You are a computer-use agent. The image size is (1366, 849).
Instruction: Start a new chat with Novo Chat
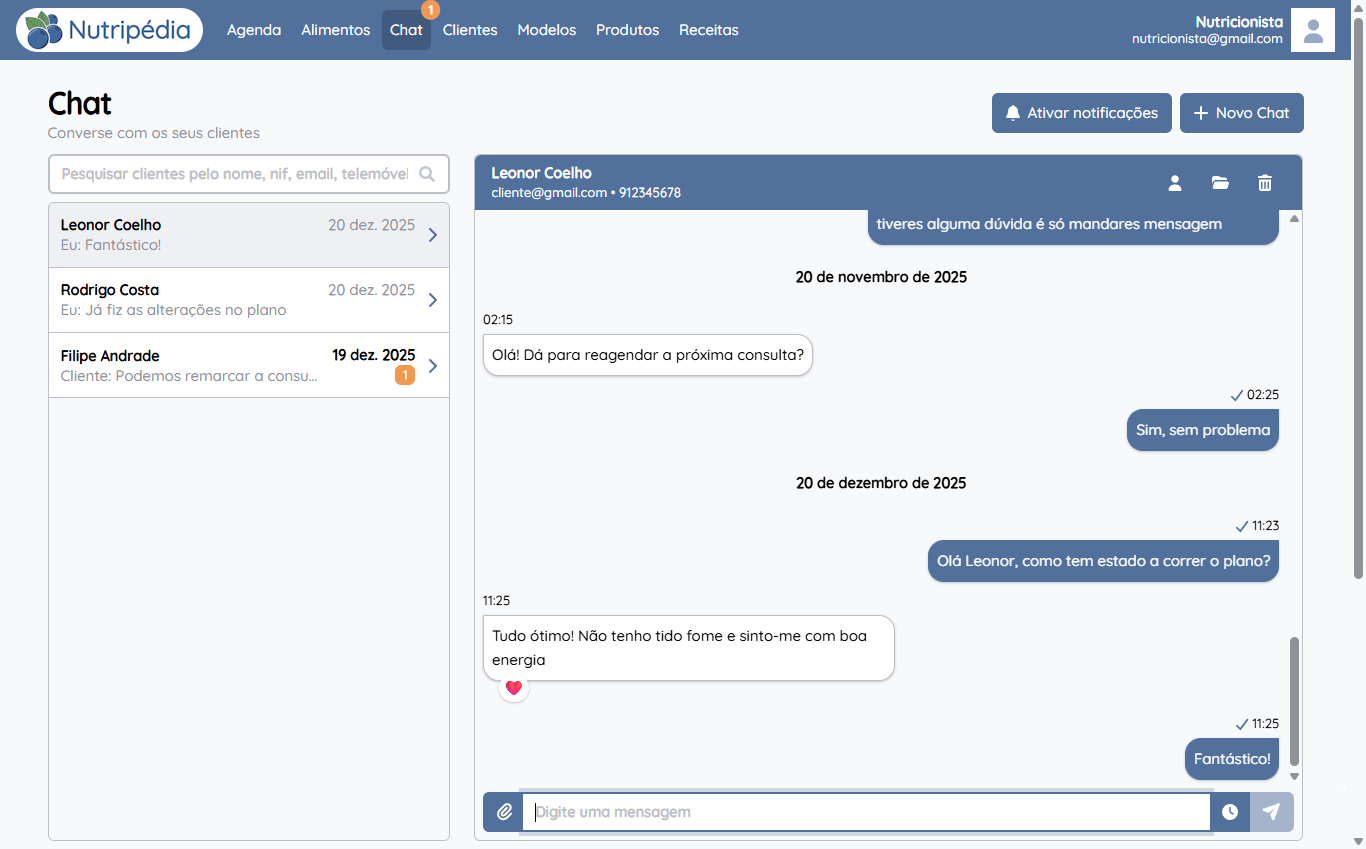coord(1242,113)
